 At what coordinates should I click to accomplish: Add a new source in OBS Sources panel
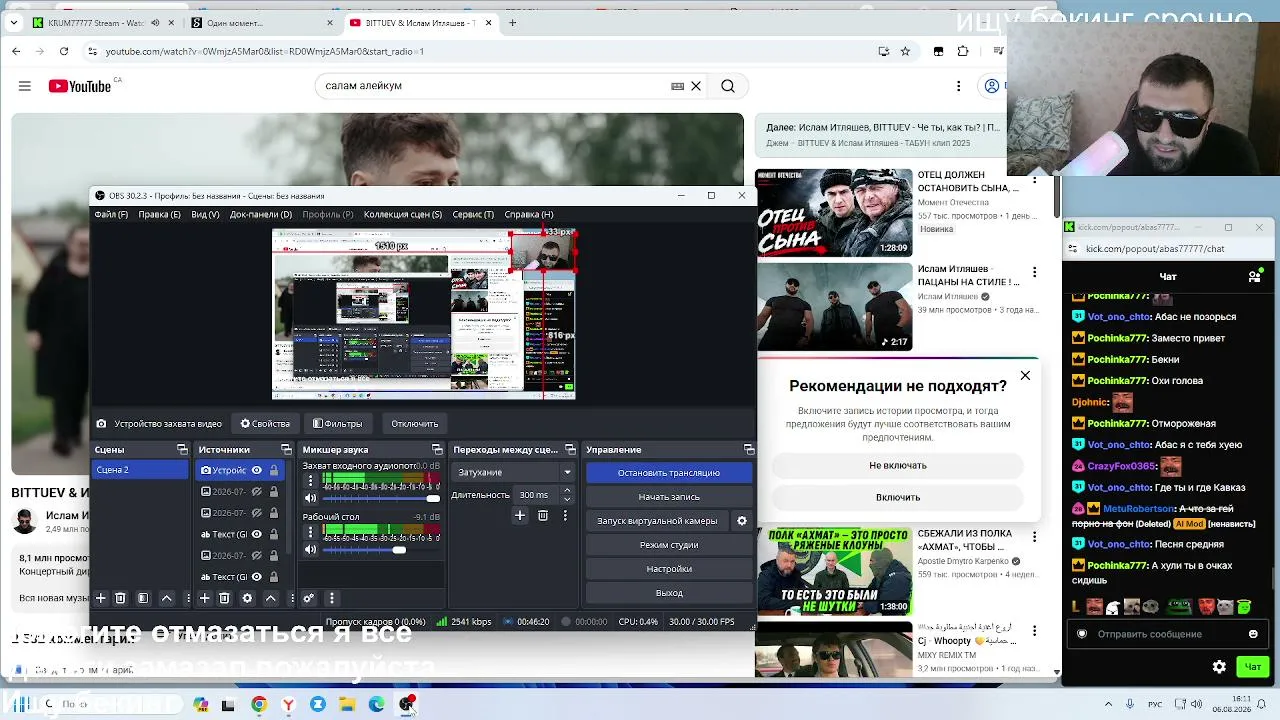[x=204, y=598]
